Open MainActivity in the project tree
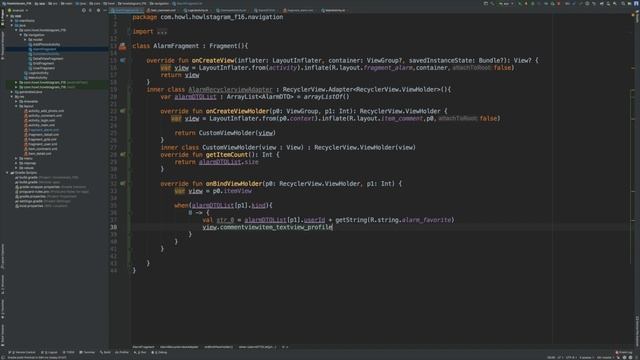 (37, 78)
